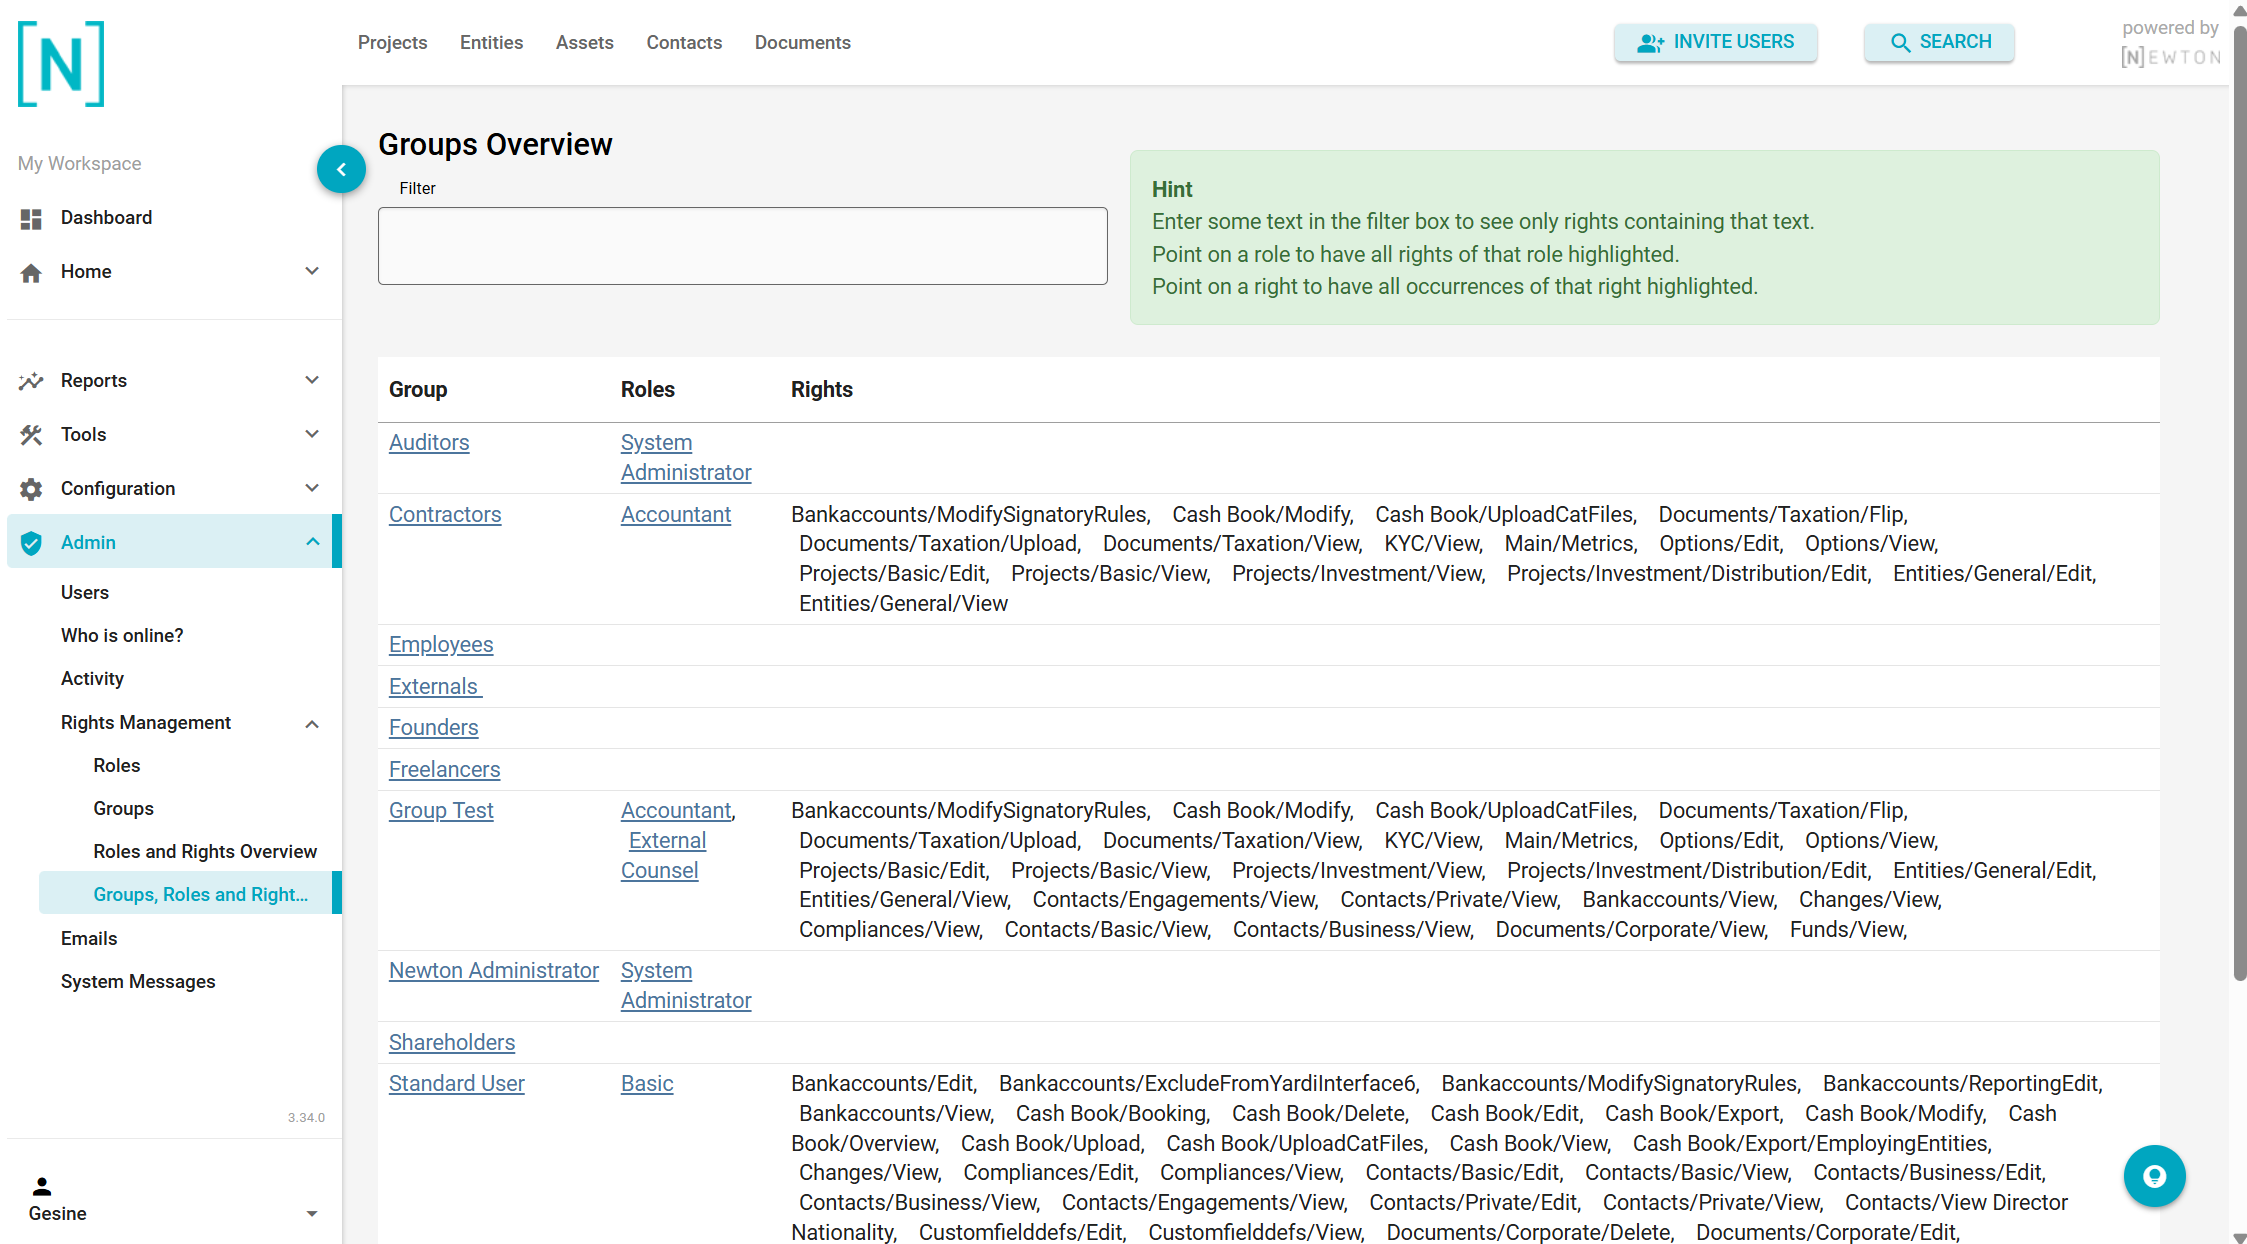Open the Assets top menu
Screen dimensions: 2247x1244
tap(585, 42)
